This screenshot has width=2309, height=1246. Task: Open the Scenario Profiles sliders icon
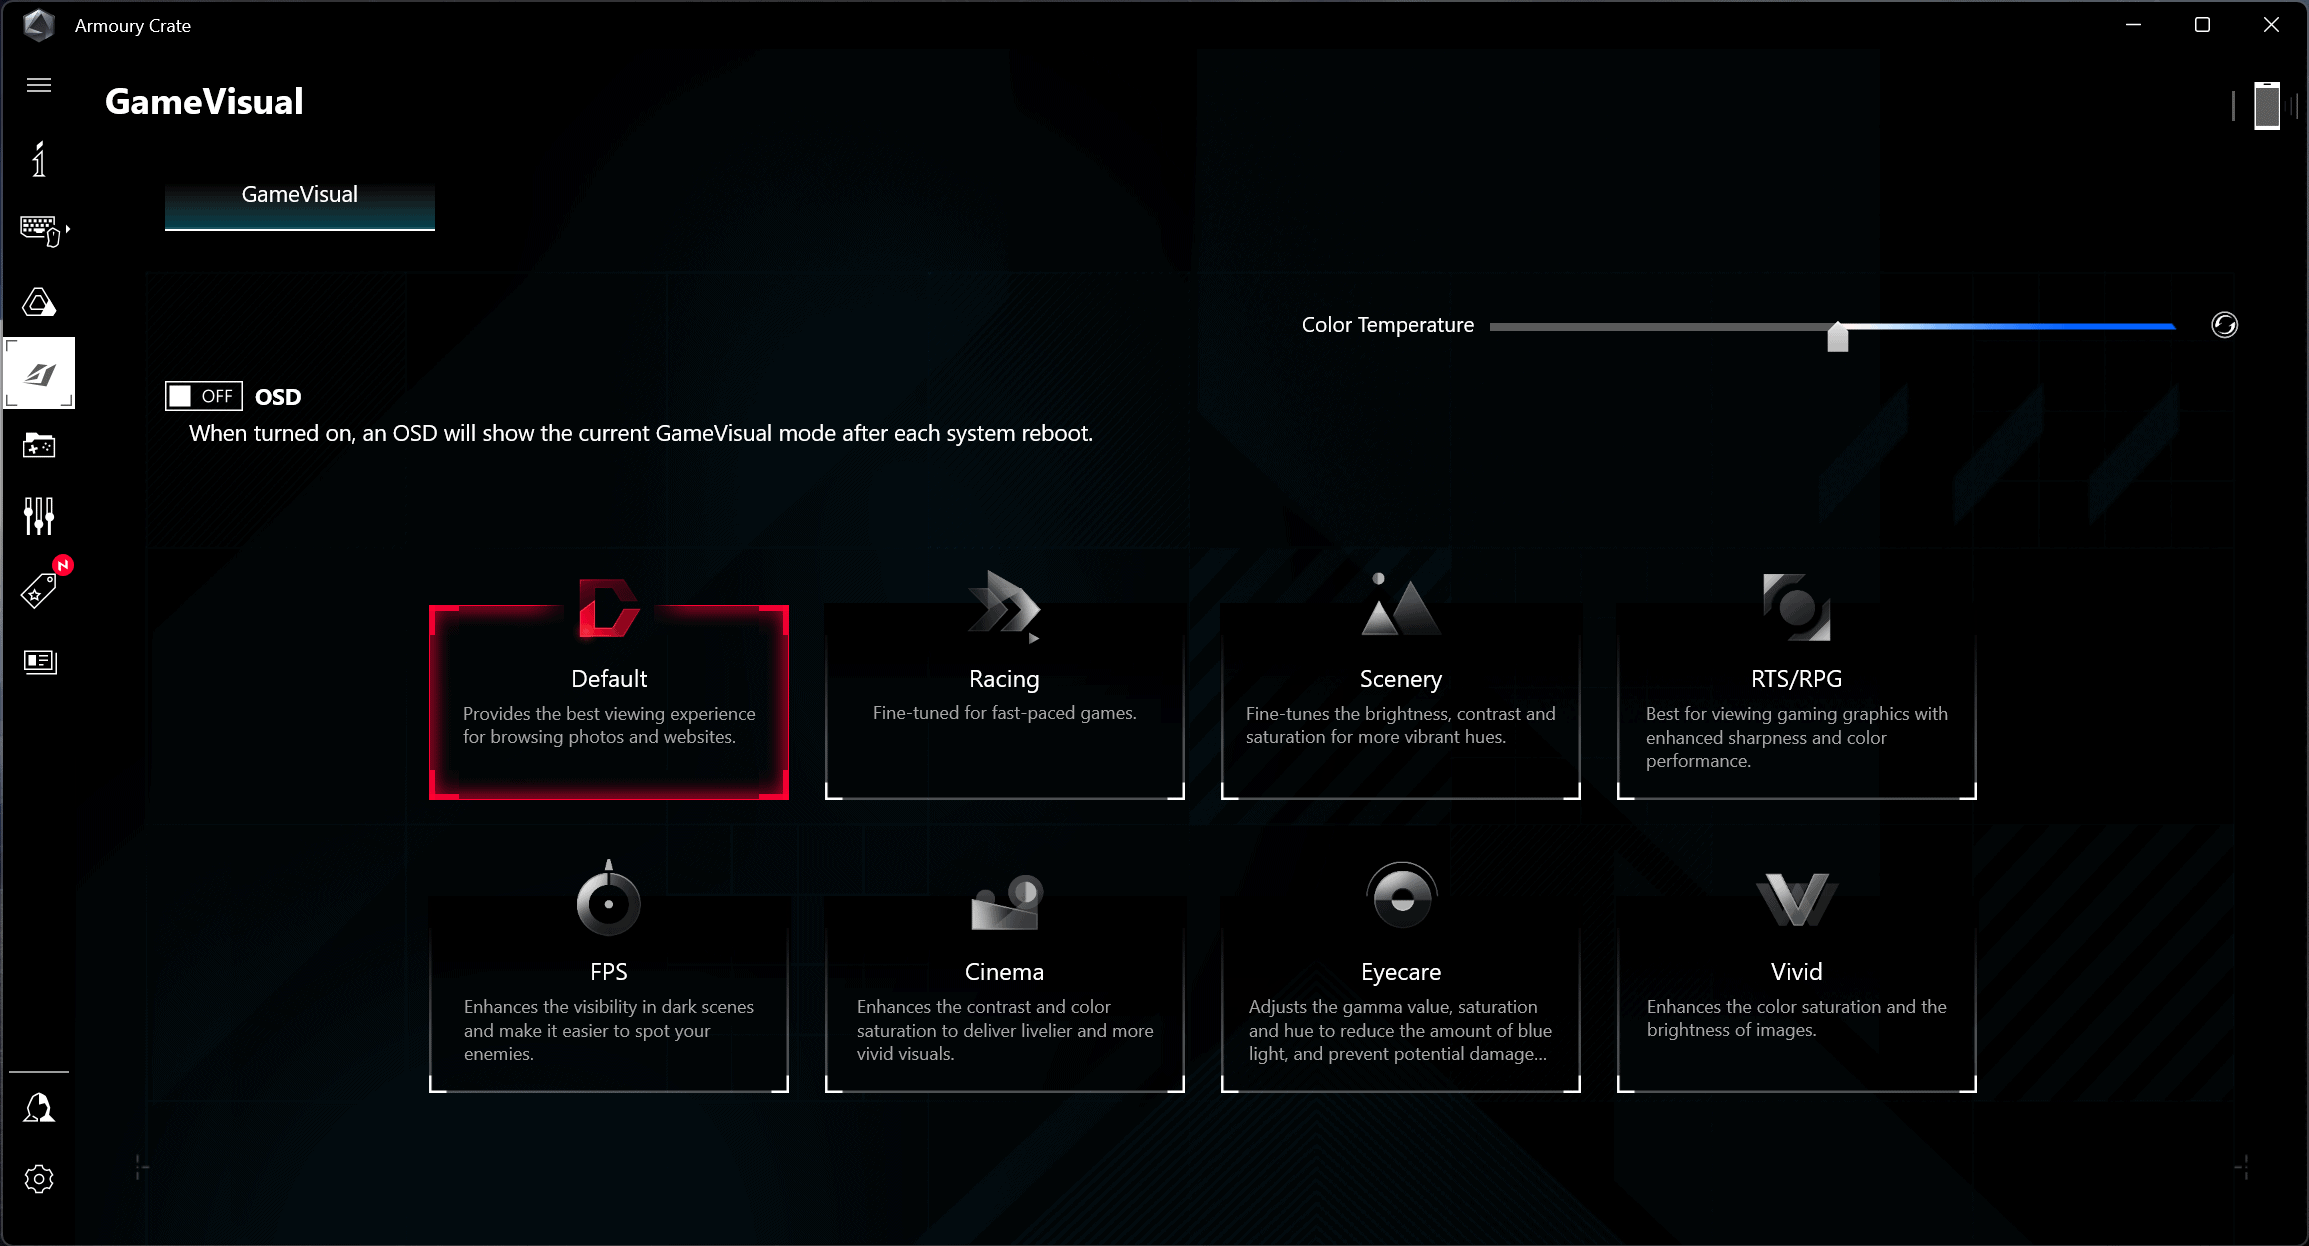tap(39, 516)
